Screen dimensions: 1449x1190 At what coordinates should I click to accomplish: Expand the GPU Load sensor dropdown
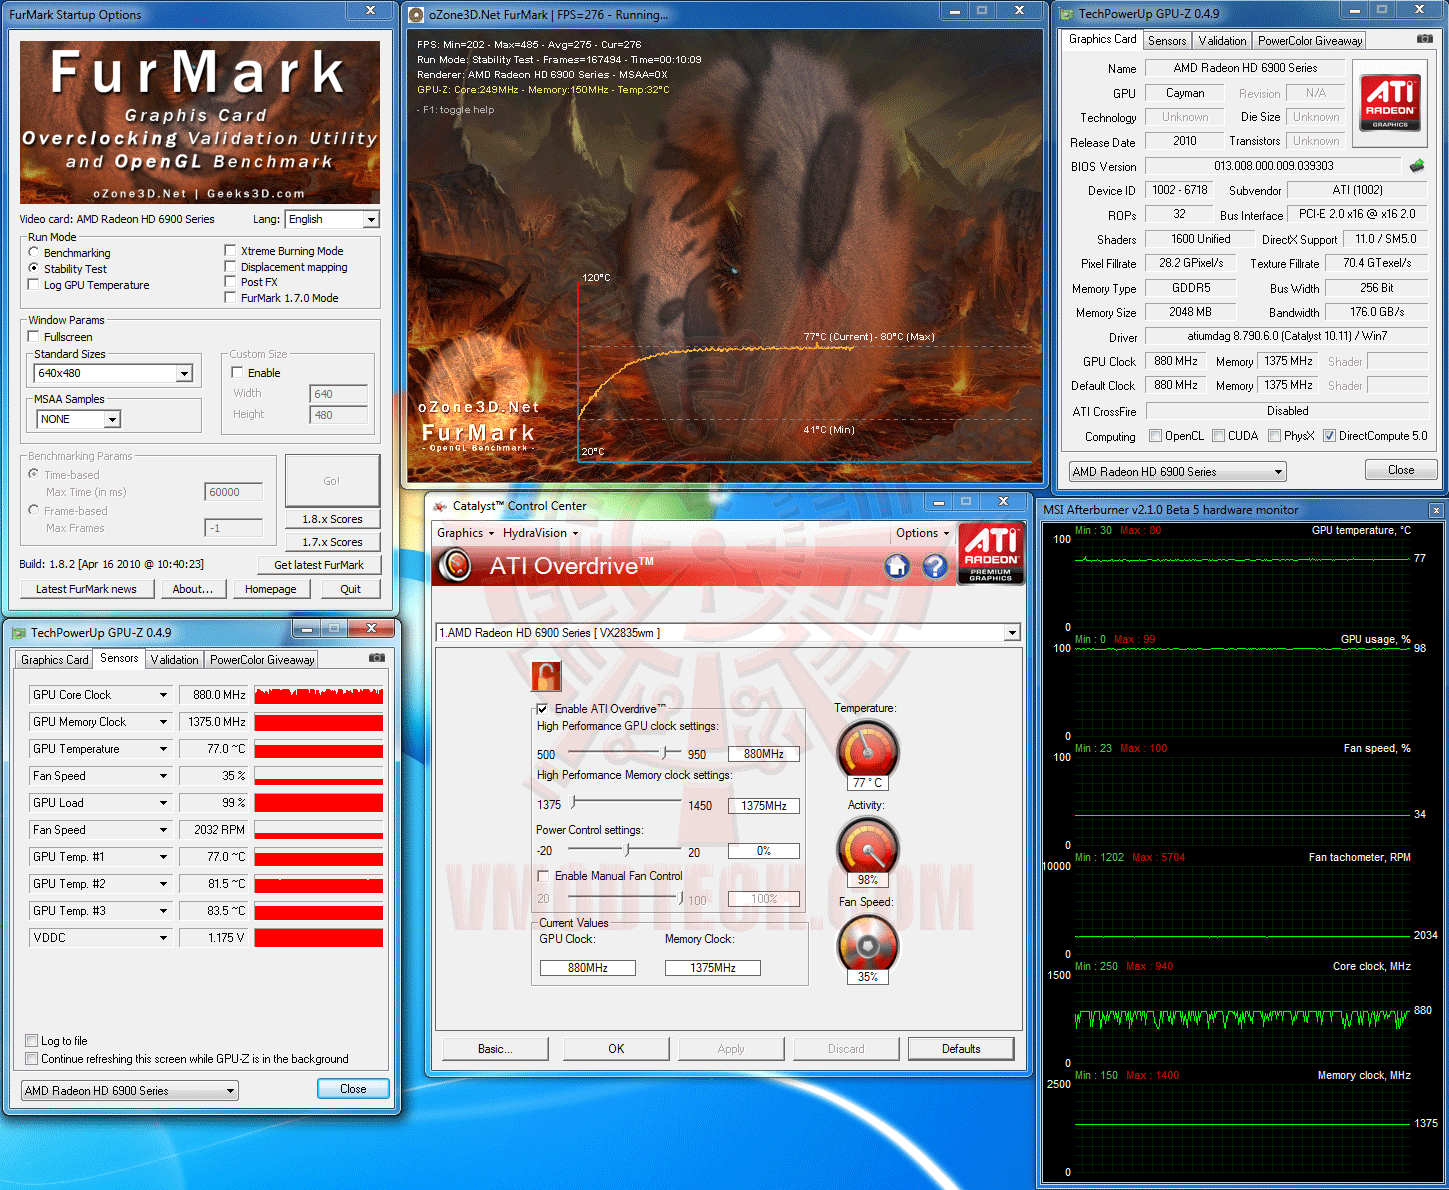pyautogui.click(x=163, y=803)
